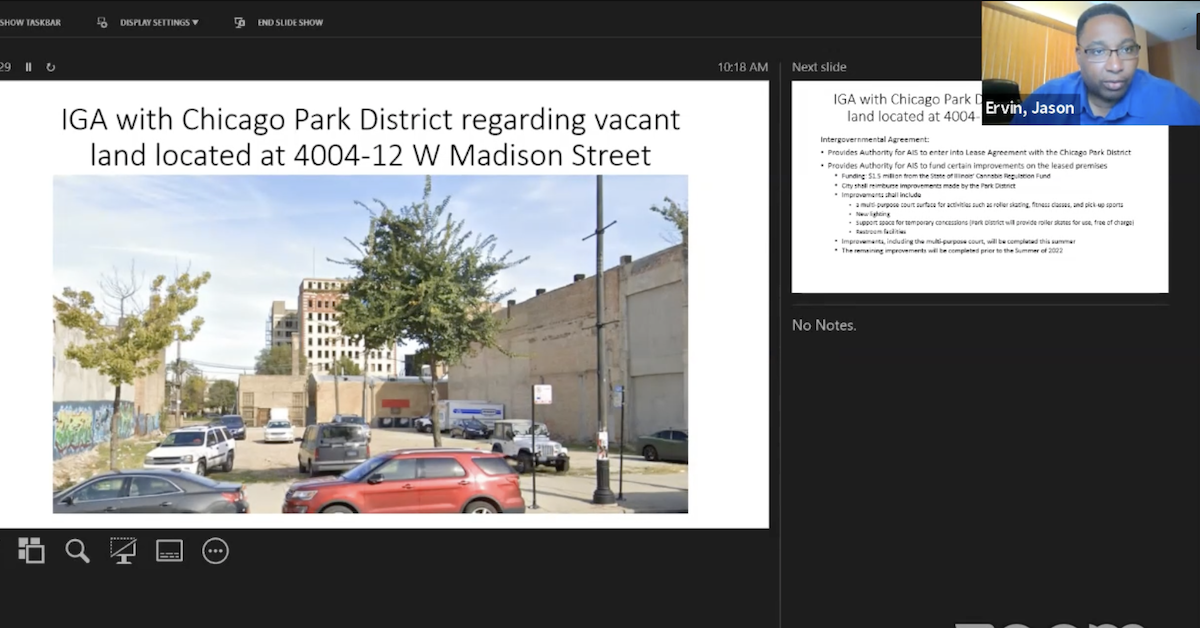This screenshot has height=628, width=1200.
Task: Click the 'Next slide' label
Action: pos(819,67)
